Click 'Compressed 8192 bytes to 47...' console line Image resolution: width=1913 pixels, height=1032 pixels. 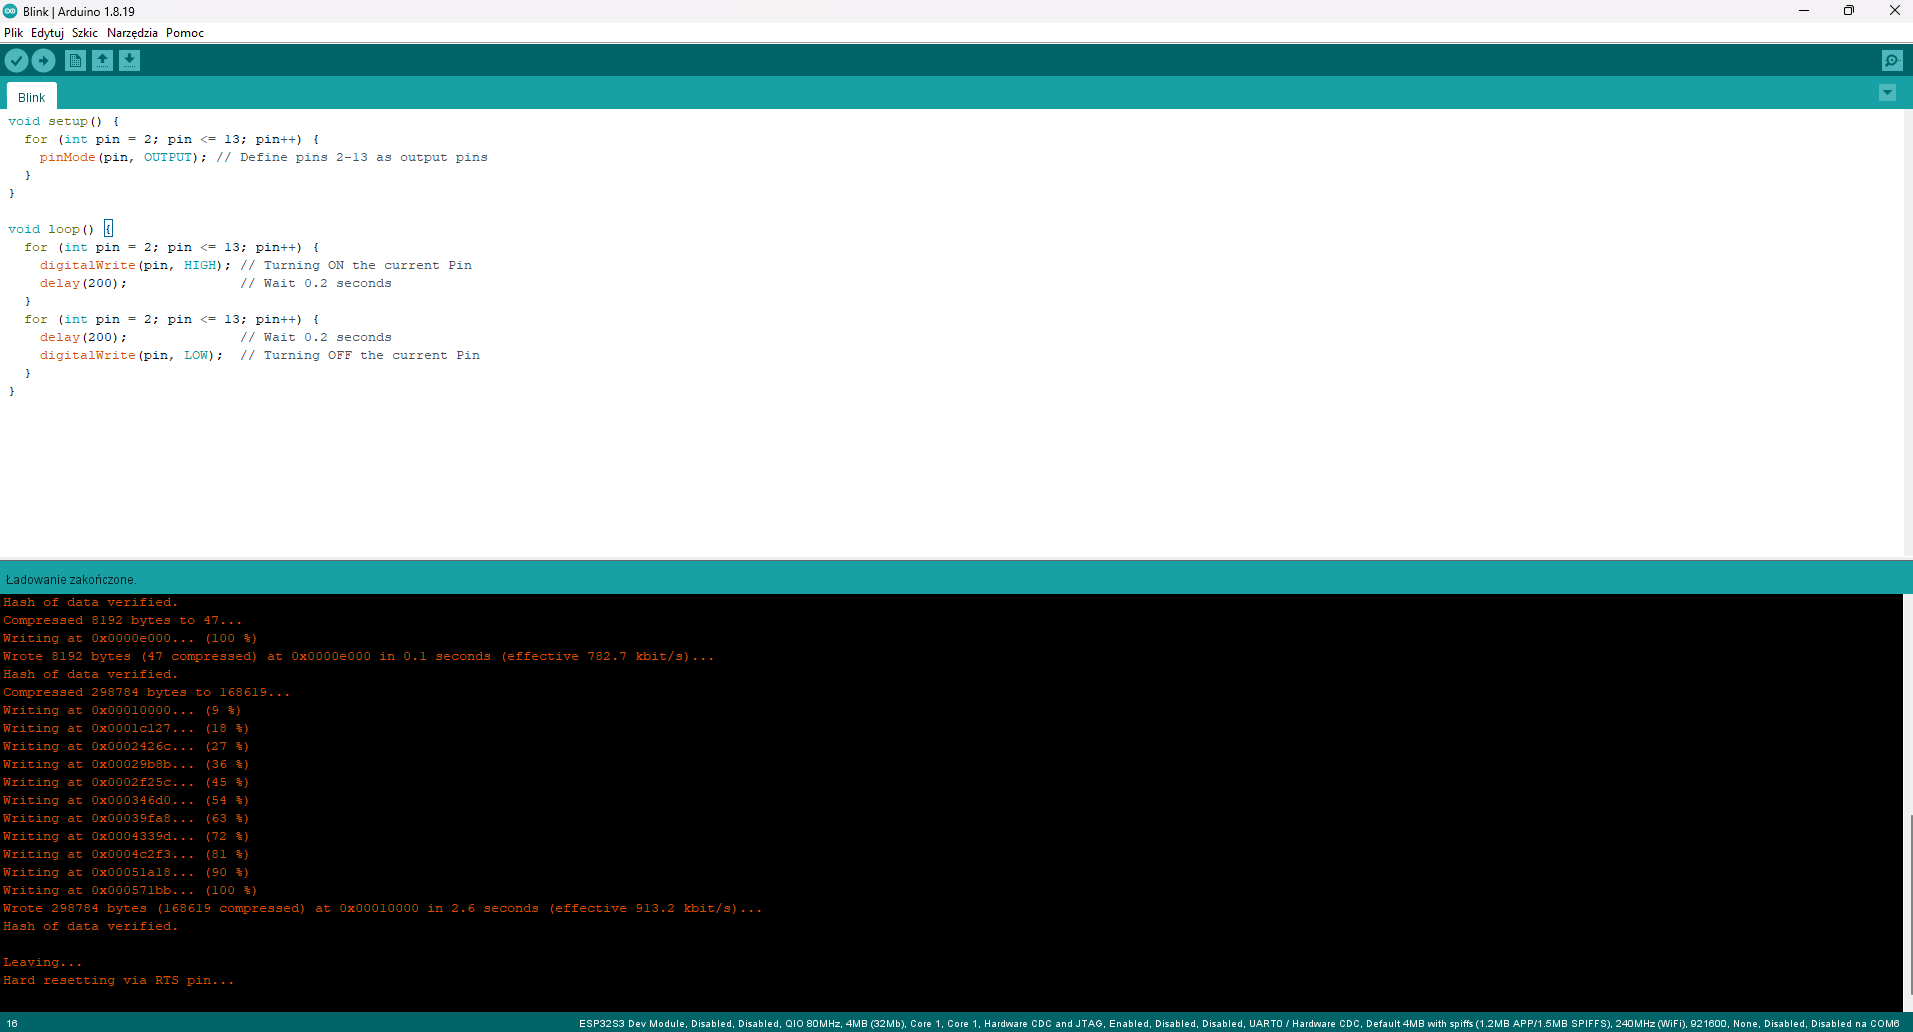click(123, 620)
